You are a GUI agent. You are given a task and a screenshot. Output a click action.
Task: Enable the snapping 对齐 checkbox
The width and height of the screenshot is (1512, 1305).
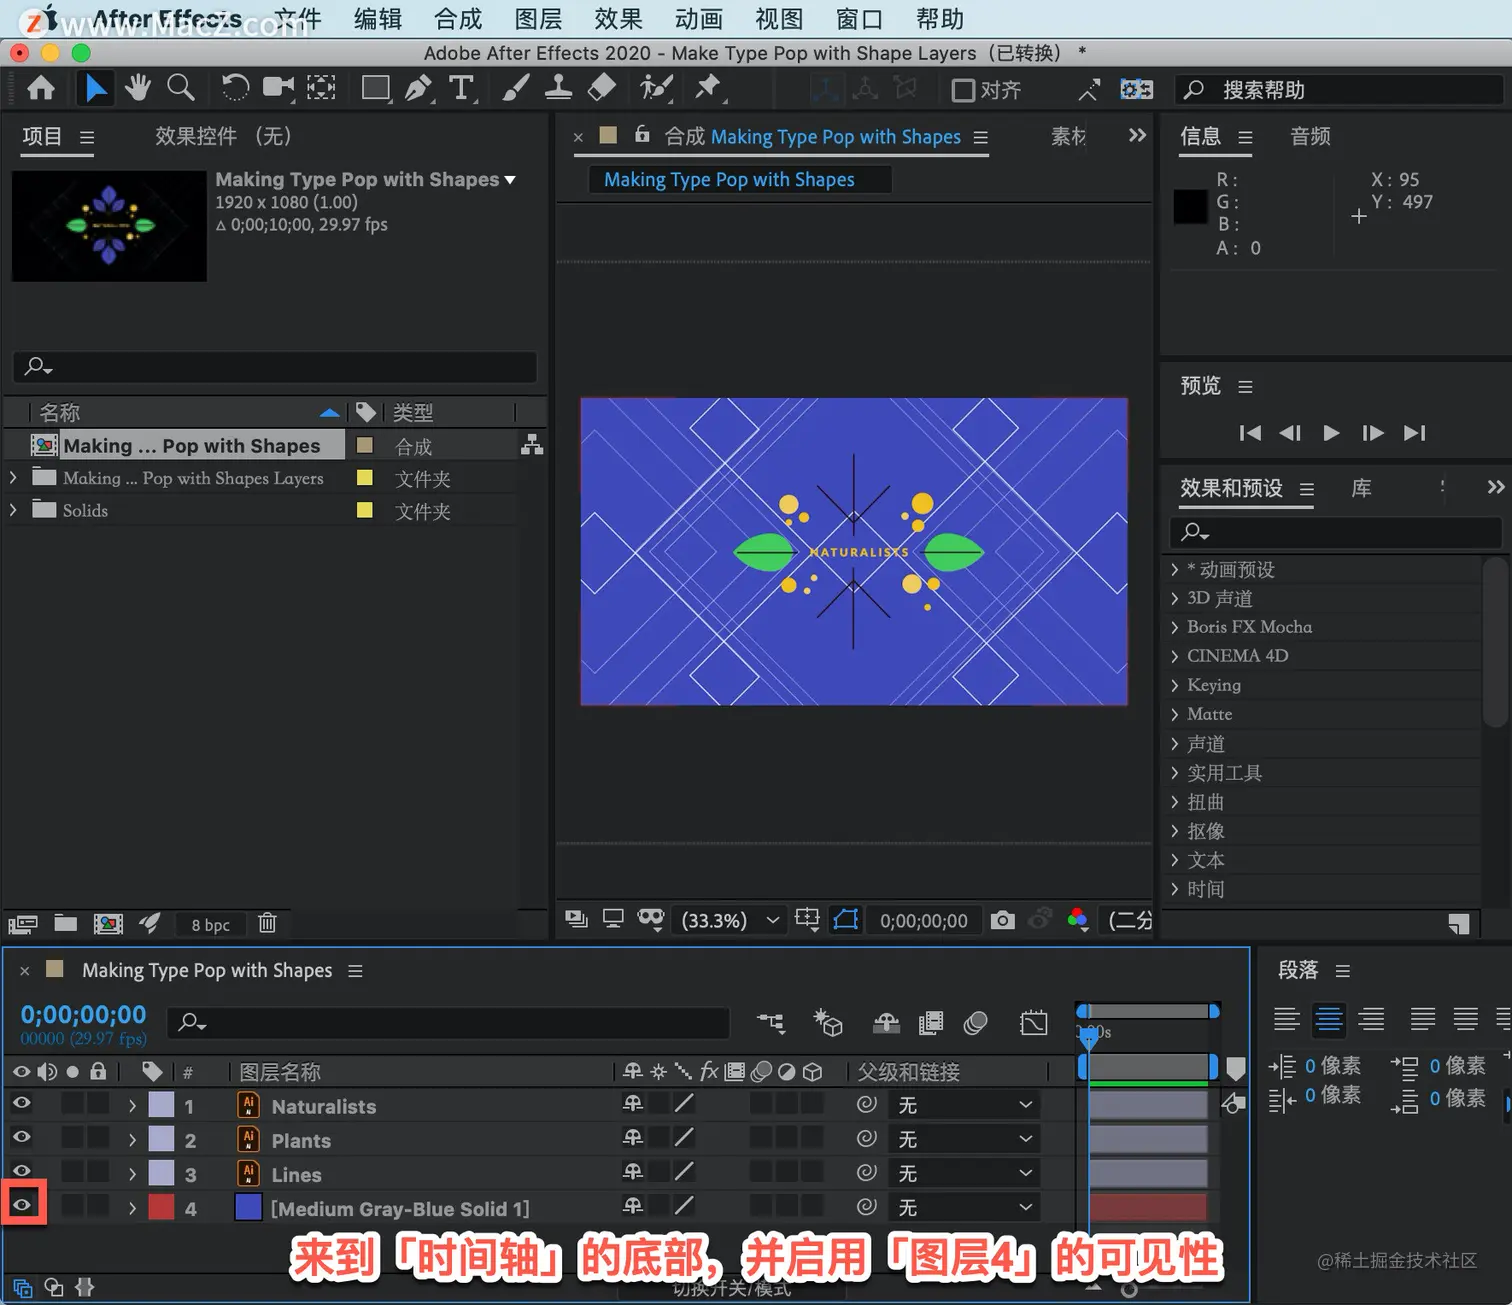[963, 91]
